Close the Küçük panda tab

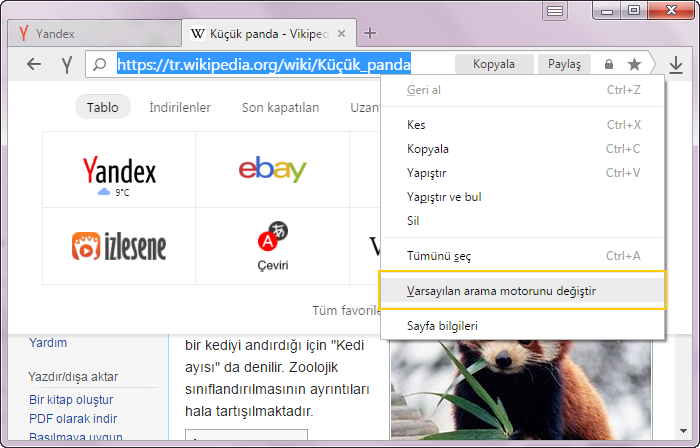pos(342,33)
